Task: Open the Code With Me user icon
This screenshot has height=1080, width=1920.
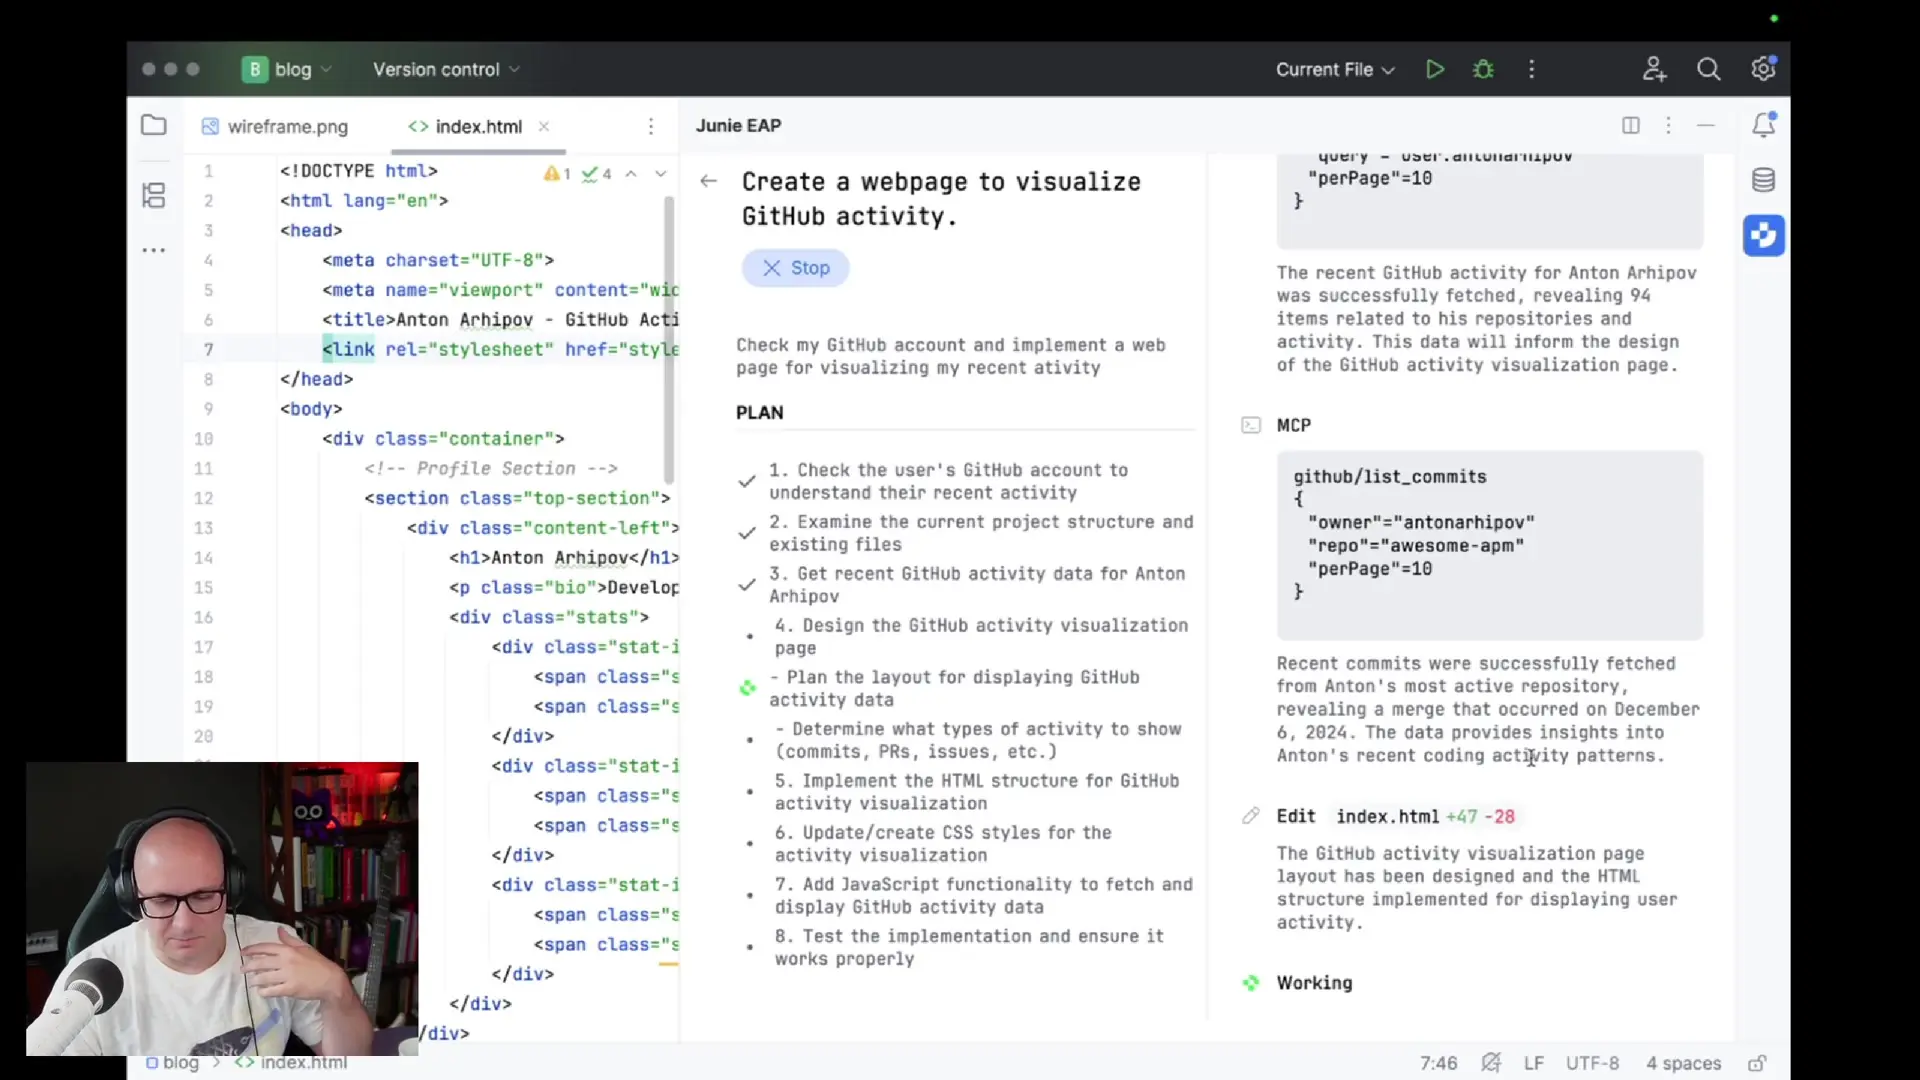Action: [1654, 69]
